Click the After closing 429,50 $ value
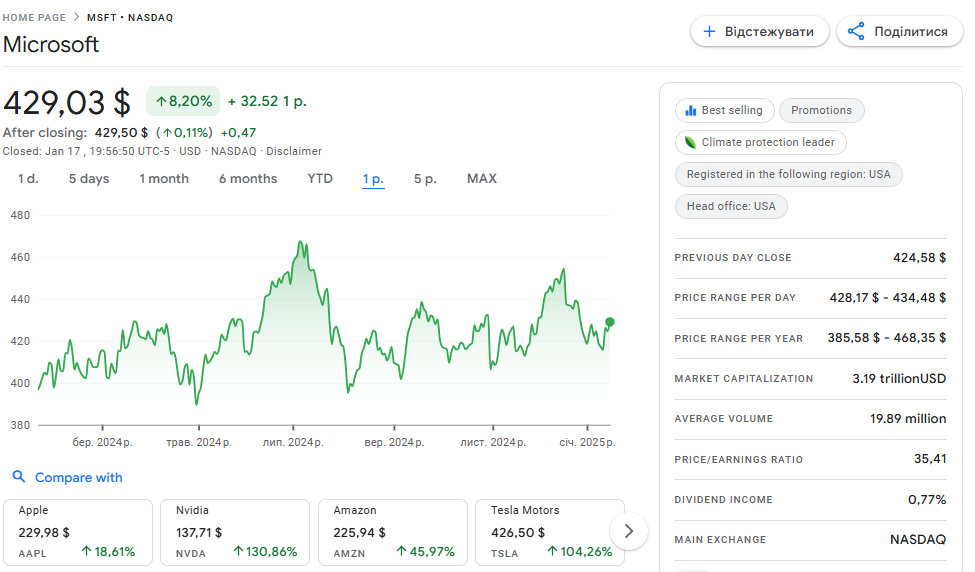975x572 pixels. [121, 132]
